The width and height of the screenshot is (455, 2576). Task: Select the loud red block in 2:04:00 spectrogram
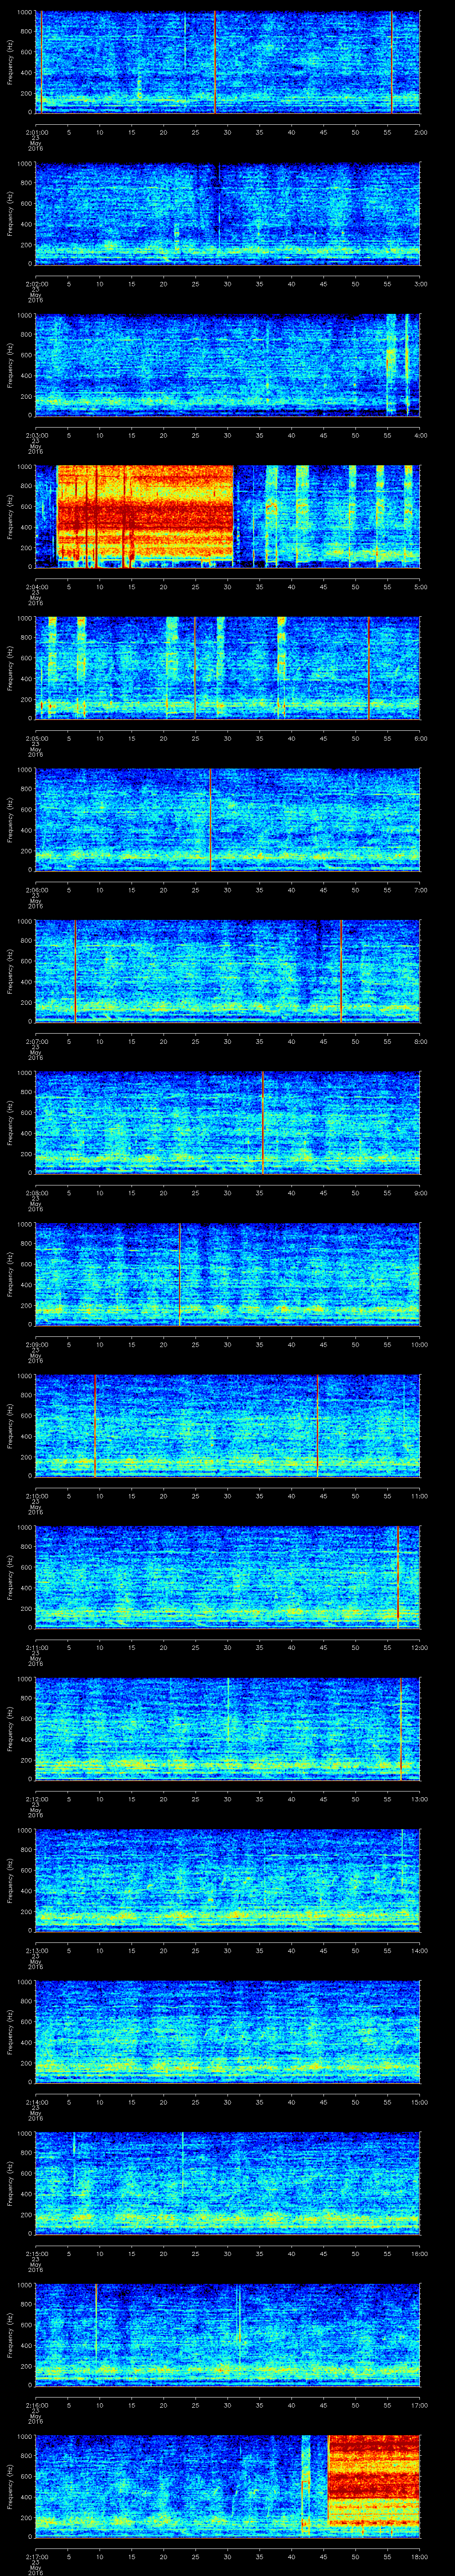145,516
